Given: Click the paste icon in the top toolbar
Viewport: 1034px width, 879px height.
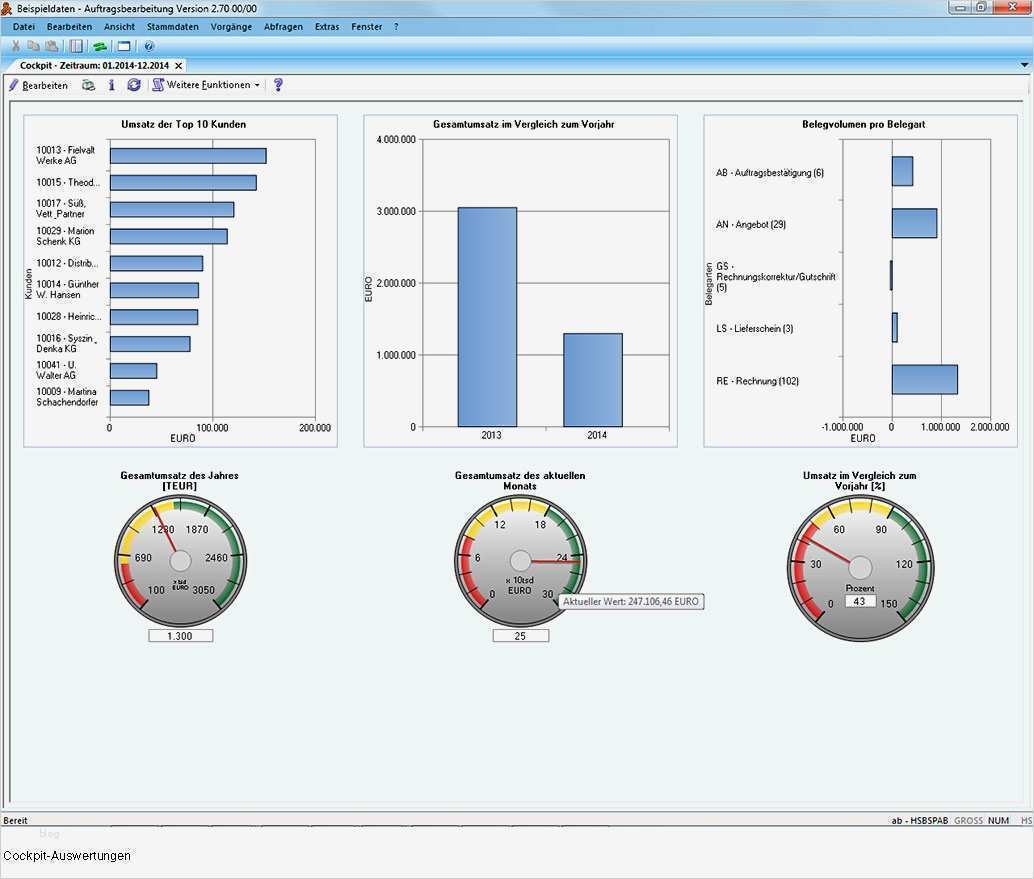Looking at the screenshot, I should (51, 46).
